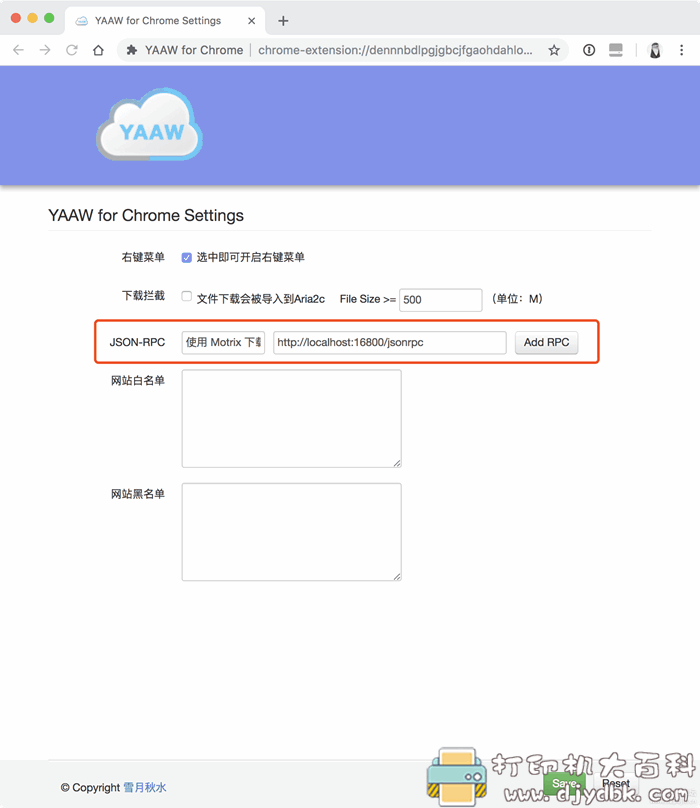Click the extension puzzle icon in address bar
This screenshot has width=700, height=808.
[132, 50]
